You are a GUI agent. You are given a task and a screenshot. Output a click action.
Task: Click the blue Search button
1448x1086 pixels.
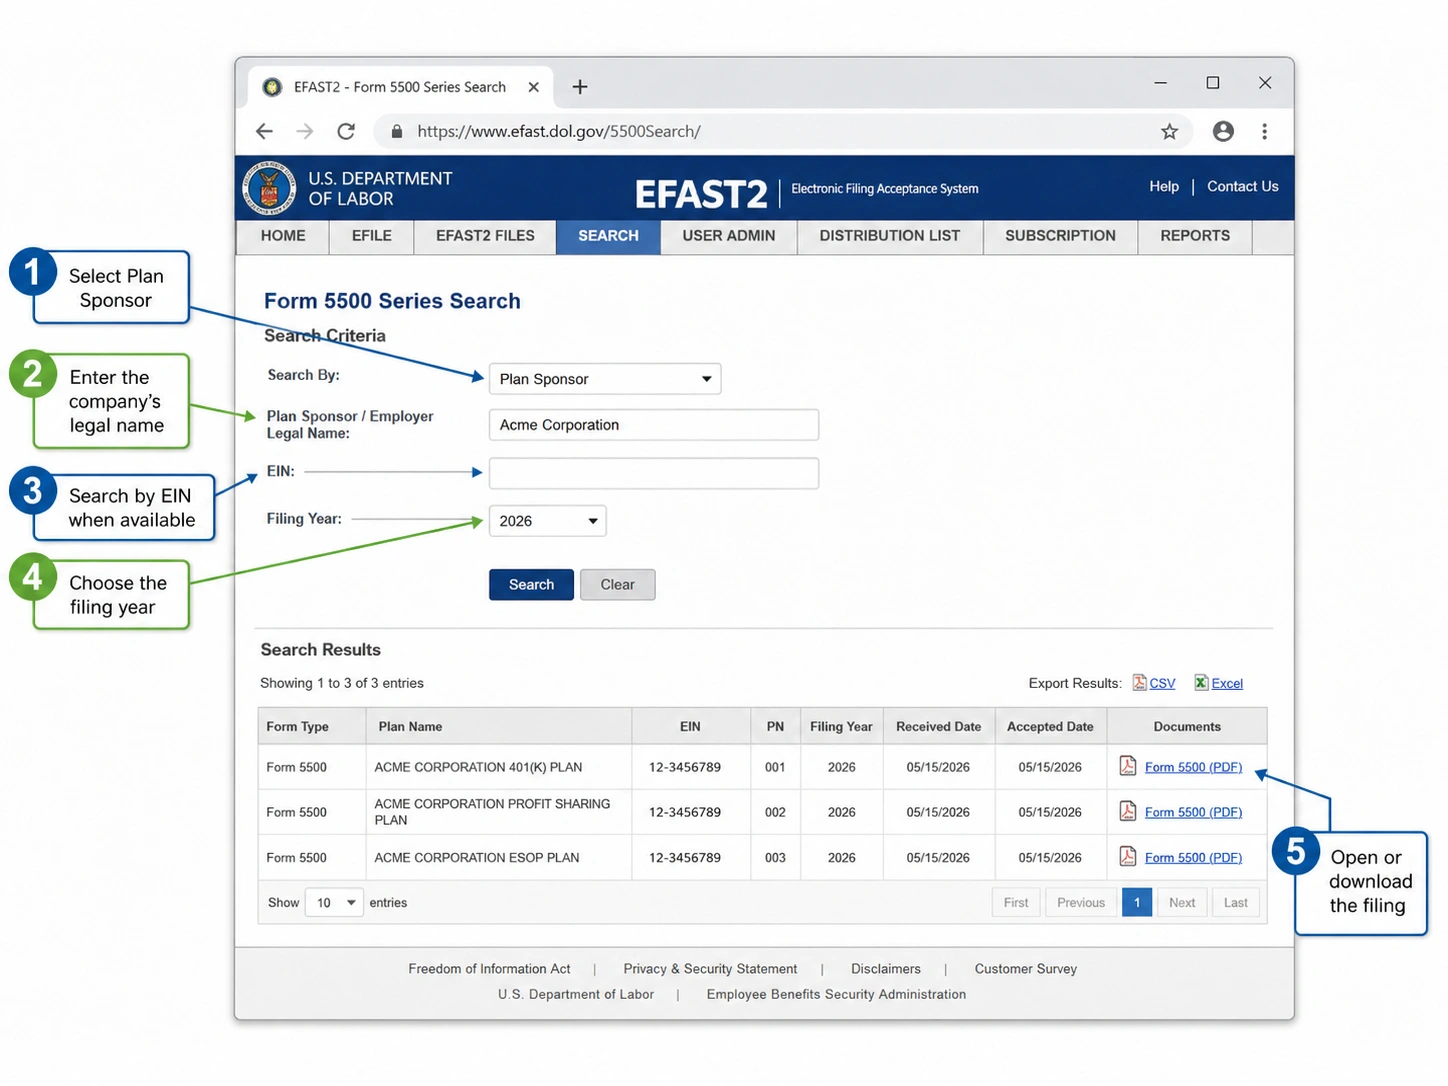tap(531, 585)
